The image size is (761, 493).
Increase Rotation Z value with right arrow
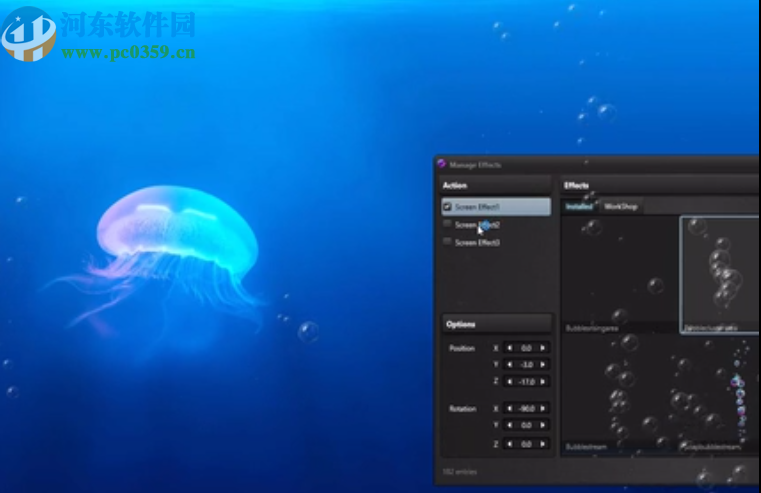tap(543, 444)
